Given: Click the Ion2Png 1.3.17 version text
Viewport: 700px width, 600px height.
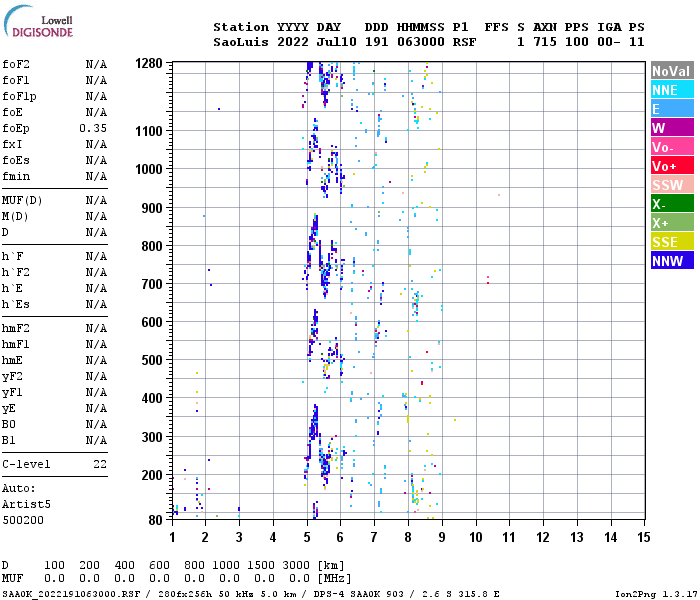Looking at the screenshot, I should point(656,594).
